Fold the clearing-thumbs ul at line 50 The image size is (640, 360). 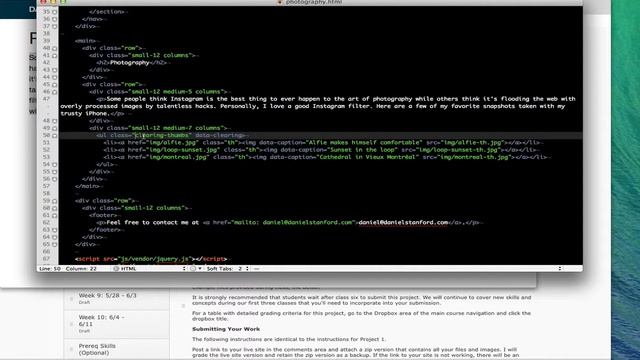(x=54, y=136)
